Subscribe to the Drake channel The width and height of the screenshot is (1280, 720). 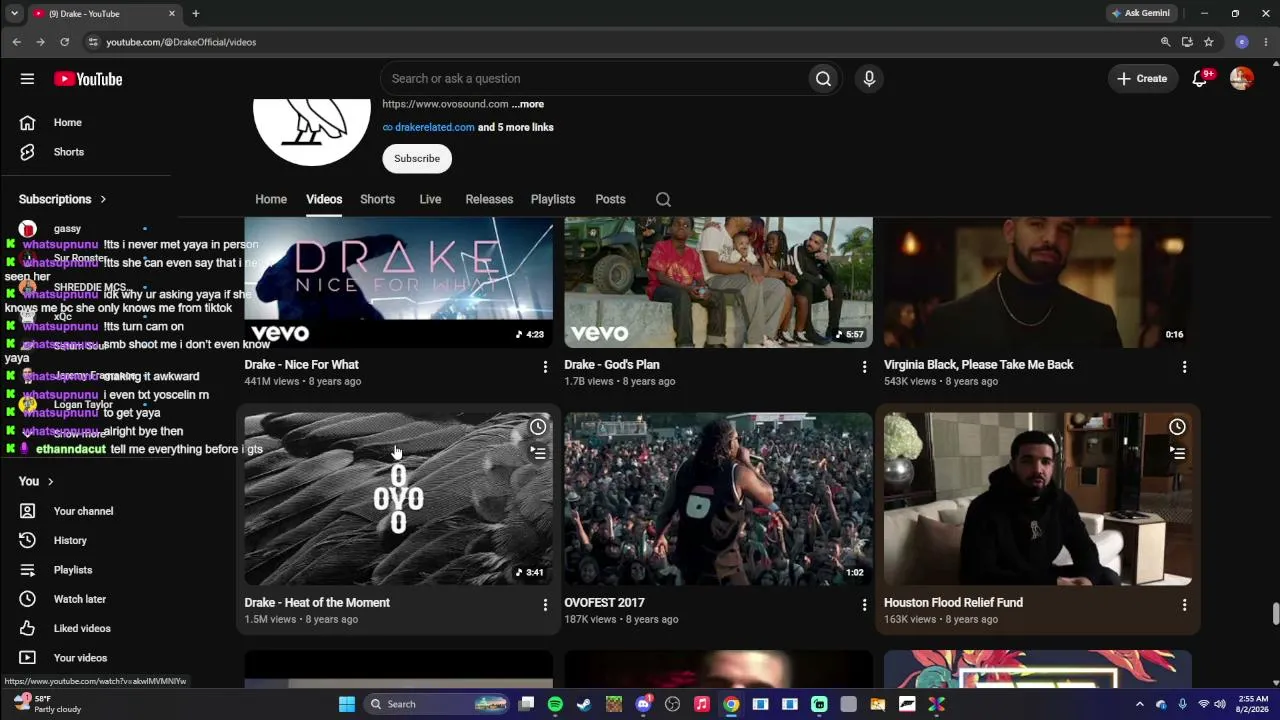pyautogui.click(x=417, y=158)
